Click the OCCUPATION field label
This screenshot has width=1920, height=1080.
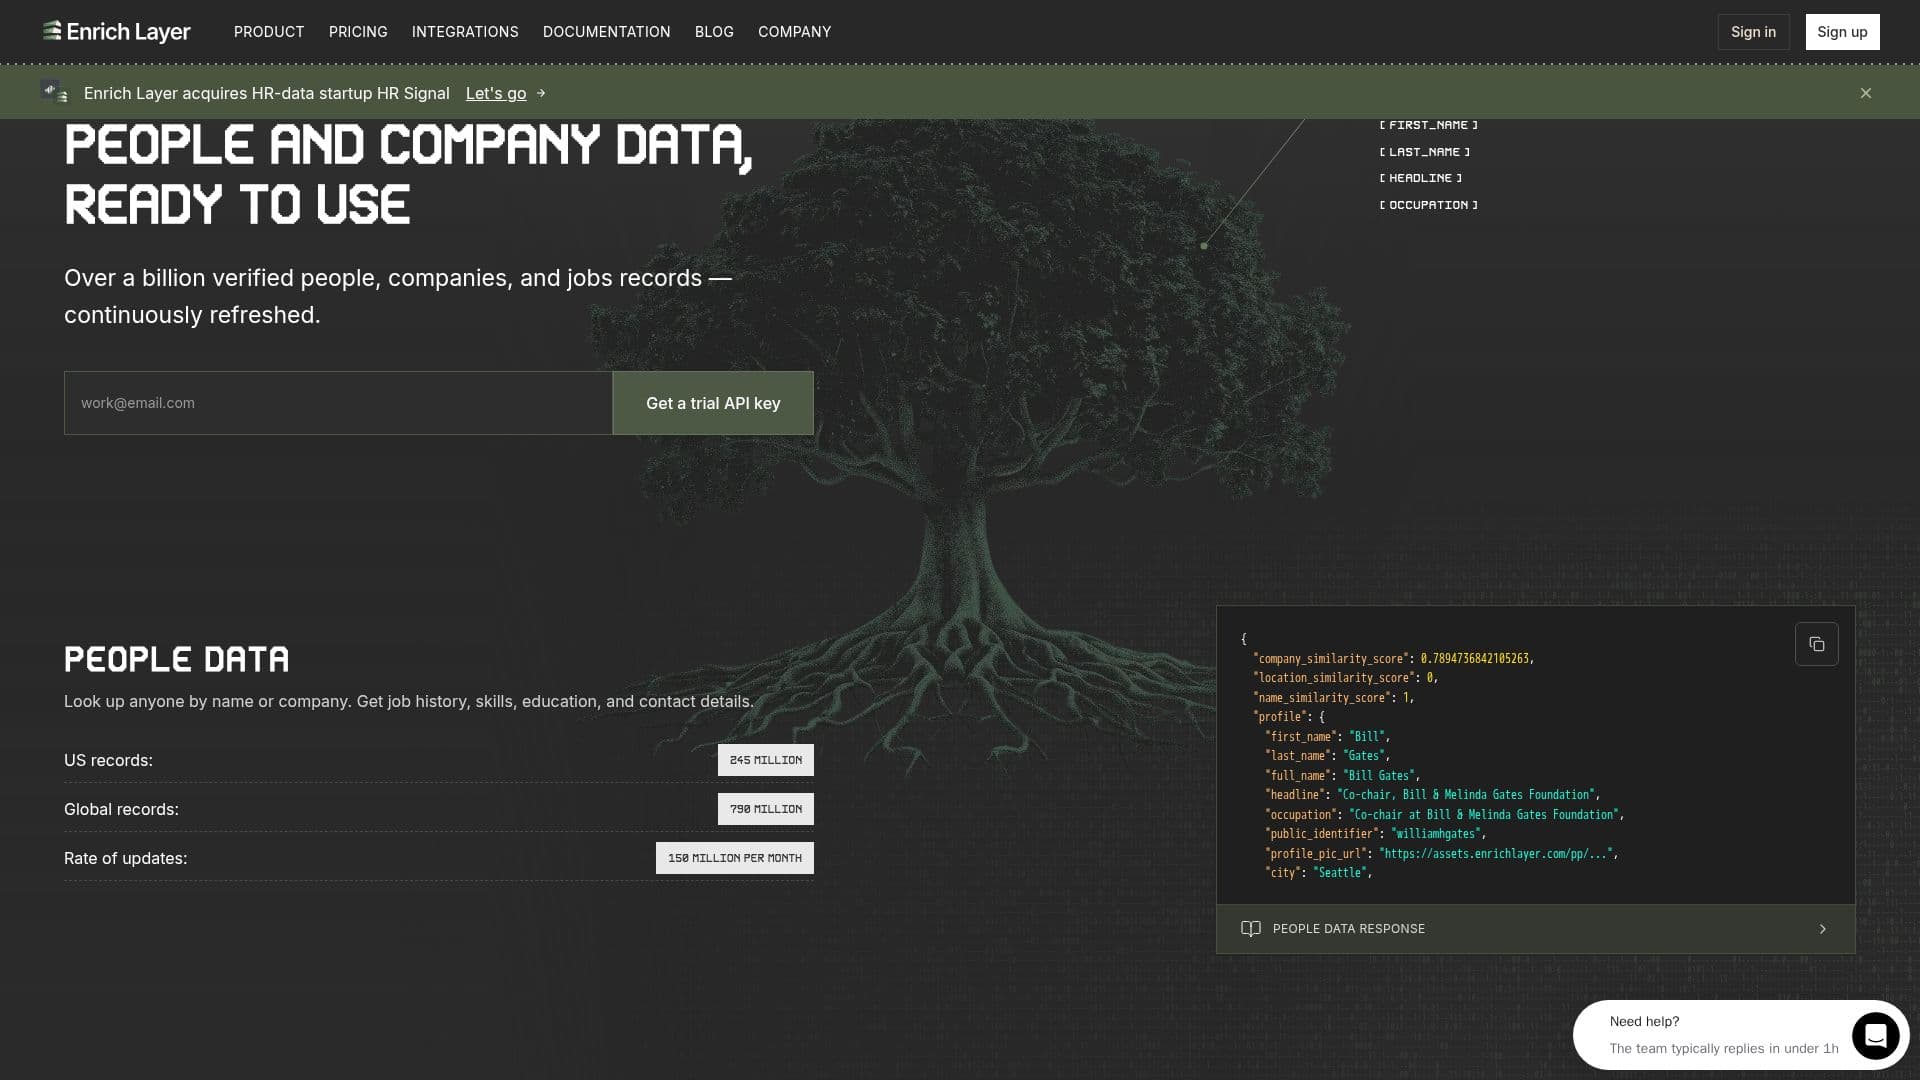point(1428,205)
